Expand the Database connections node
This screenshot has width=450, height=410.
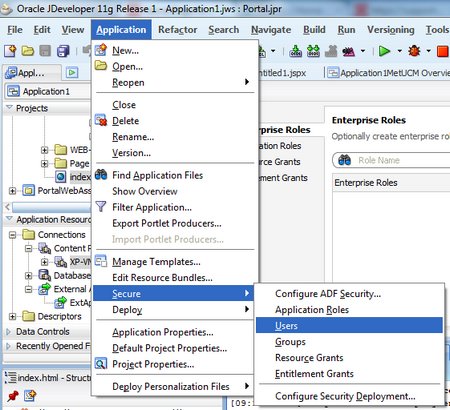pyautogui.click(x=28, y=276)
